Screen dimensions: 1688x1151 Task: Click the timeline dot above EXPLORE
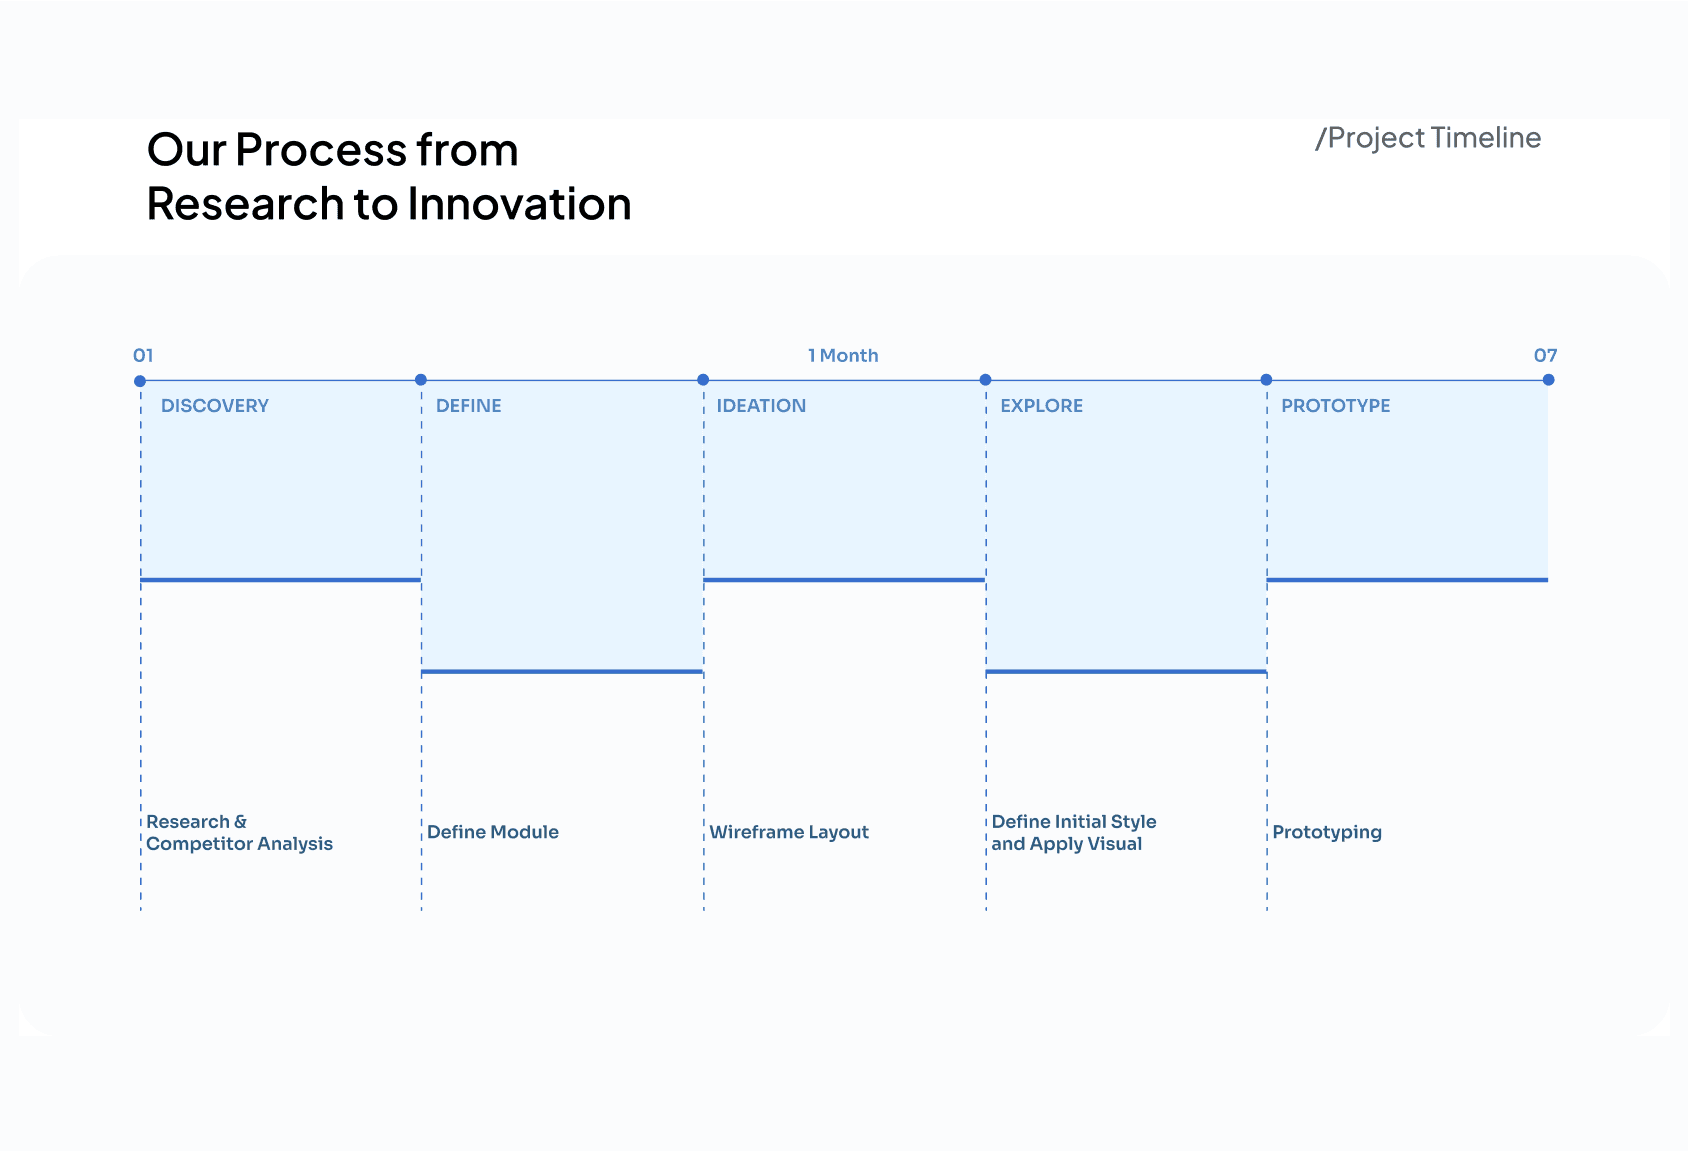(985, 380)
